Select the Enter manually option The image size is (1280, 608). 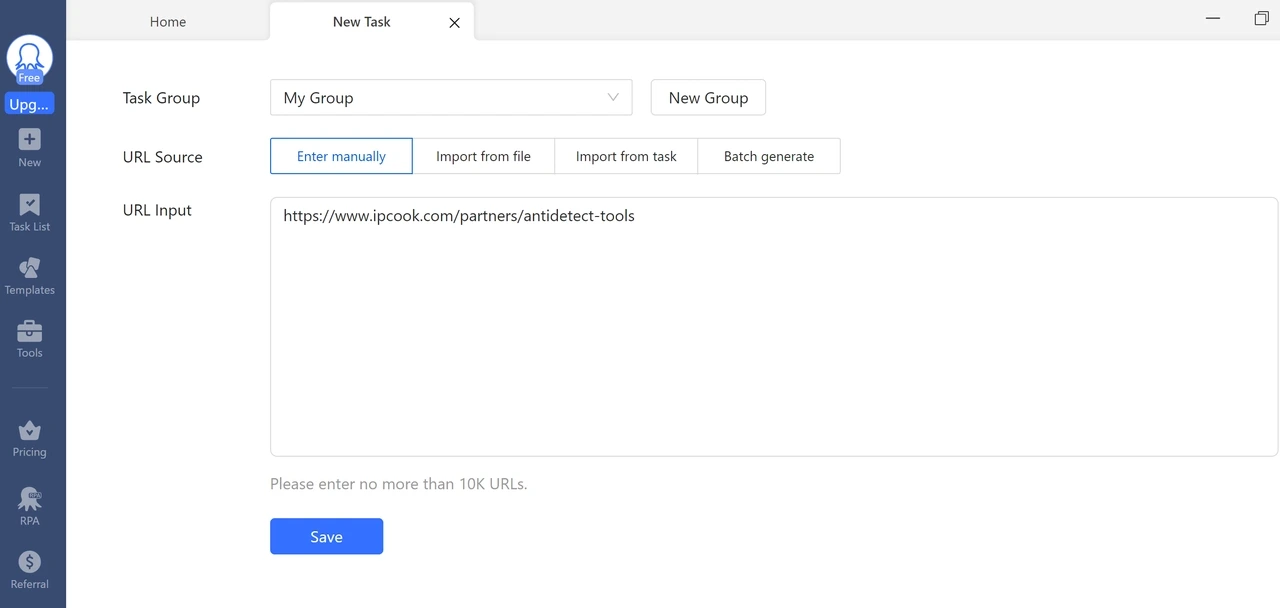pyautogui.click(x=341, y=156)
